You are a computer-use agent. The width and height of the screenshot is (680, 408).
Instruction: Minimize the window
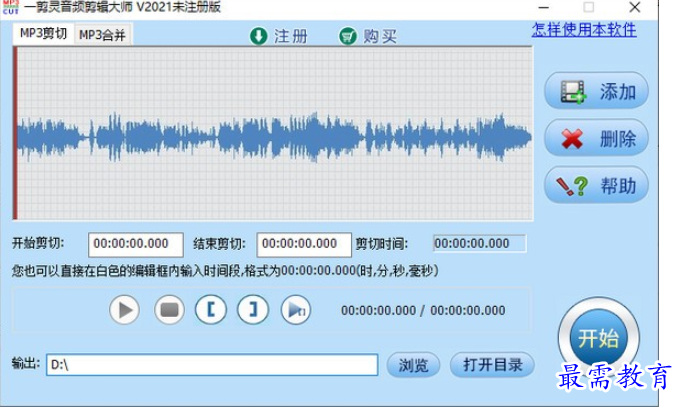544,7
